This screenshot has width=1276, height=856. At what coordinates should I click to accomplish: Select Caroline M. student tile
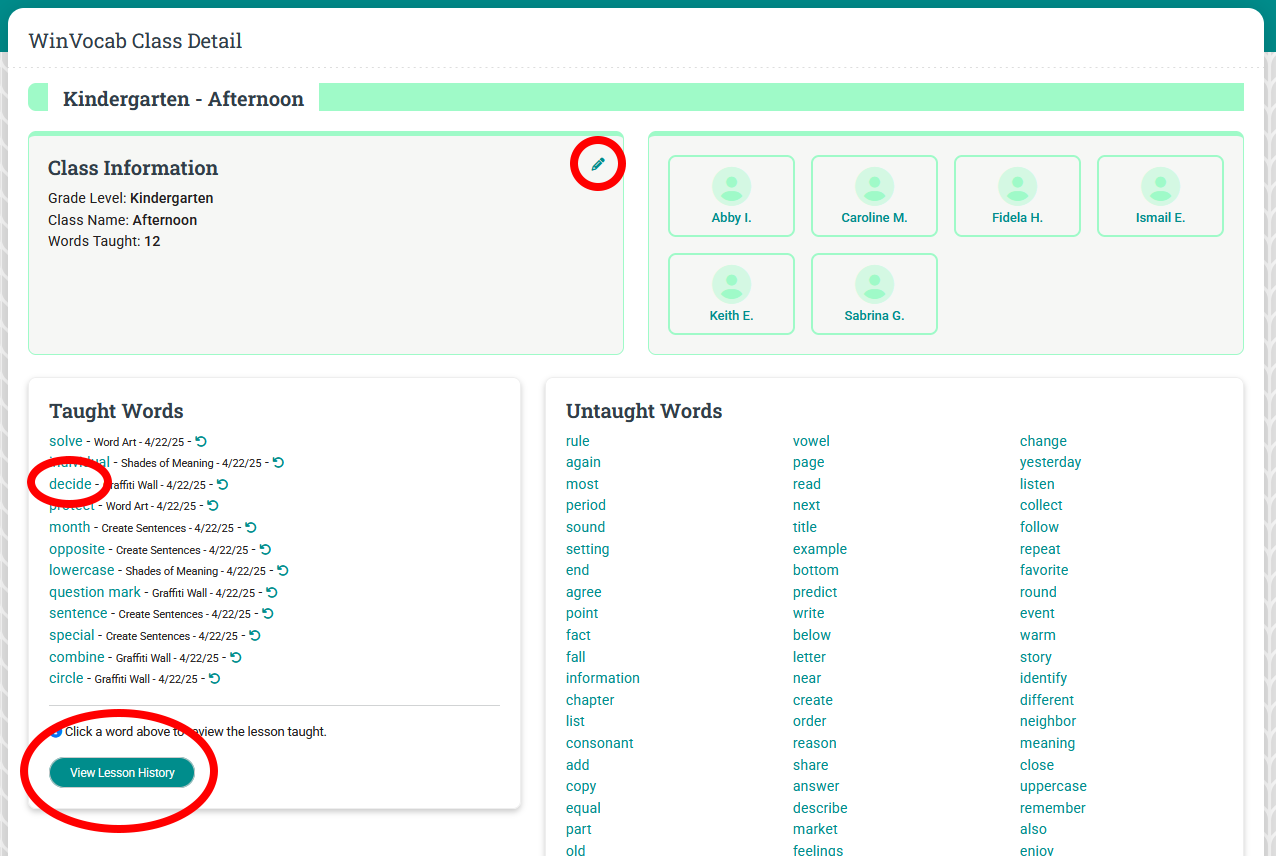point(874,196)
